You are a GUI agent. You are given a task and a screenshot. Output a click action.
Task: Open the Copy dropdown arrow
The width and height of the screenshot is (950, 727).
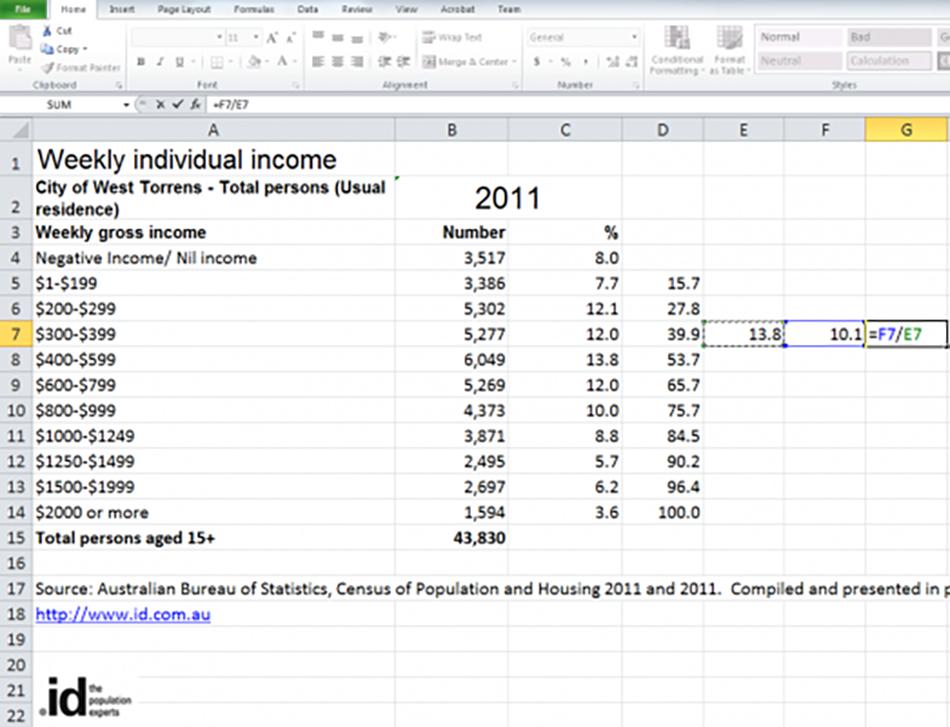(x=85, y=49)
